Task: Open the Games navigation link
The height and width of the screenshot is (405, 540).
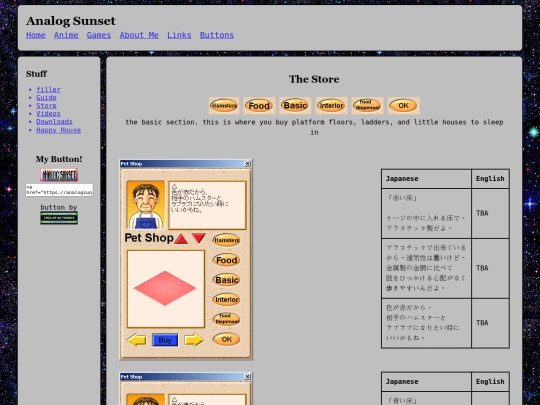Action: [99, 35]
